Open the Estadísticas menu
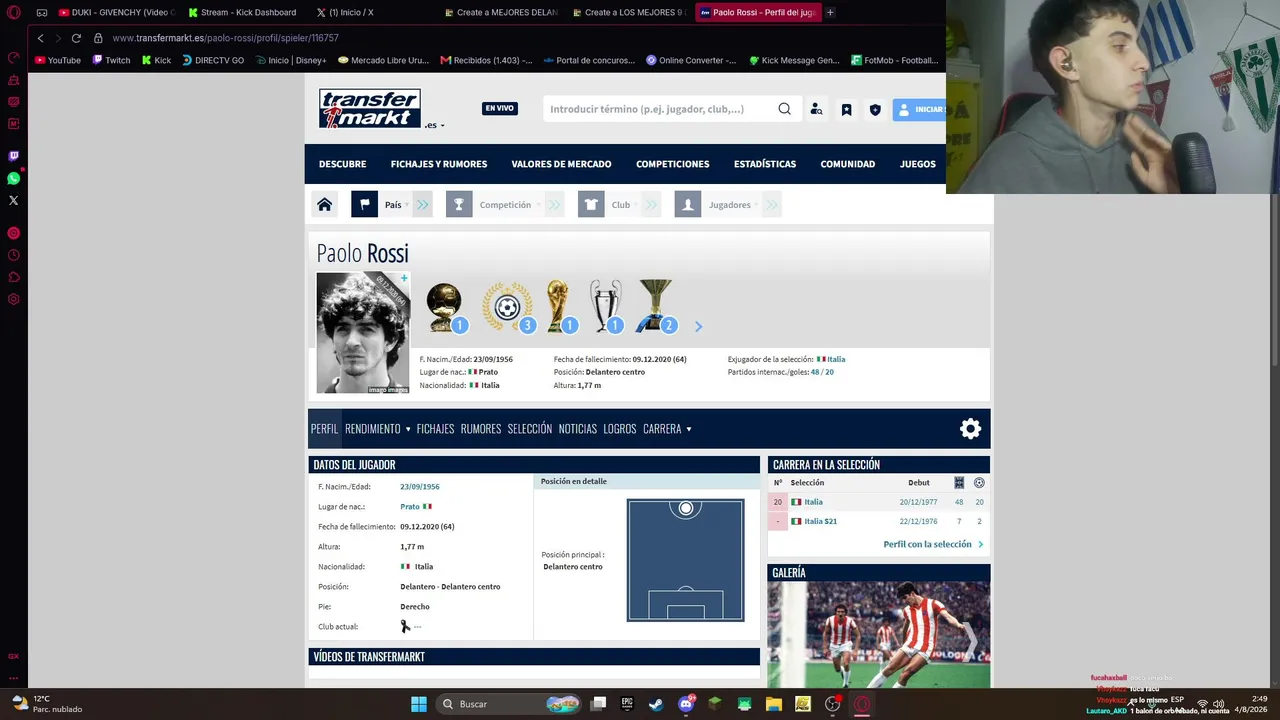1280x720 pixels. coord(765,164)
